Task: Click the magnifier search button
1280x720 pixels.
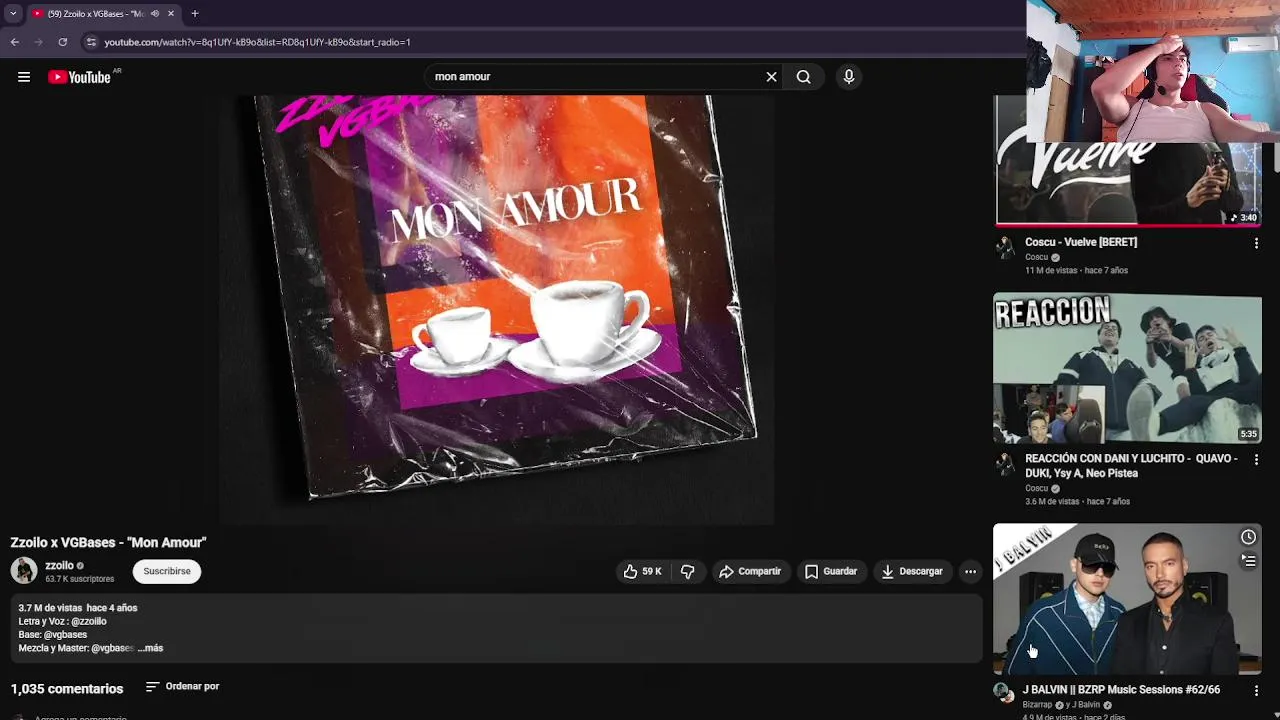Action: [803, 77]
